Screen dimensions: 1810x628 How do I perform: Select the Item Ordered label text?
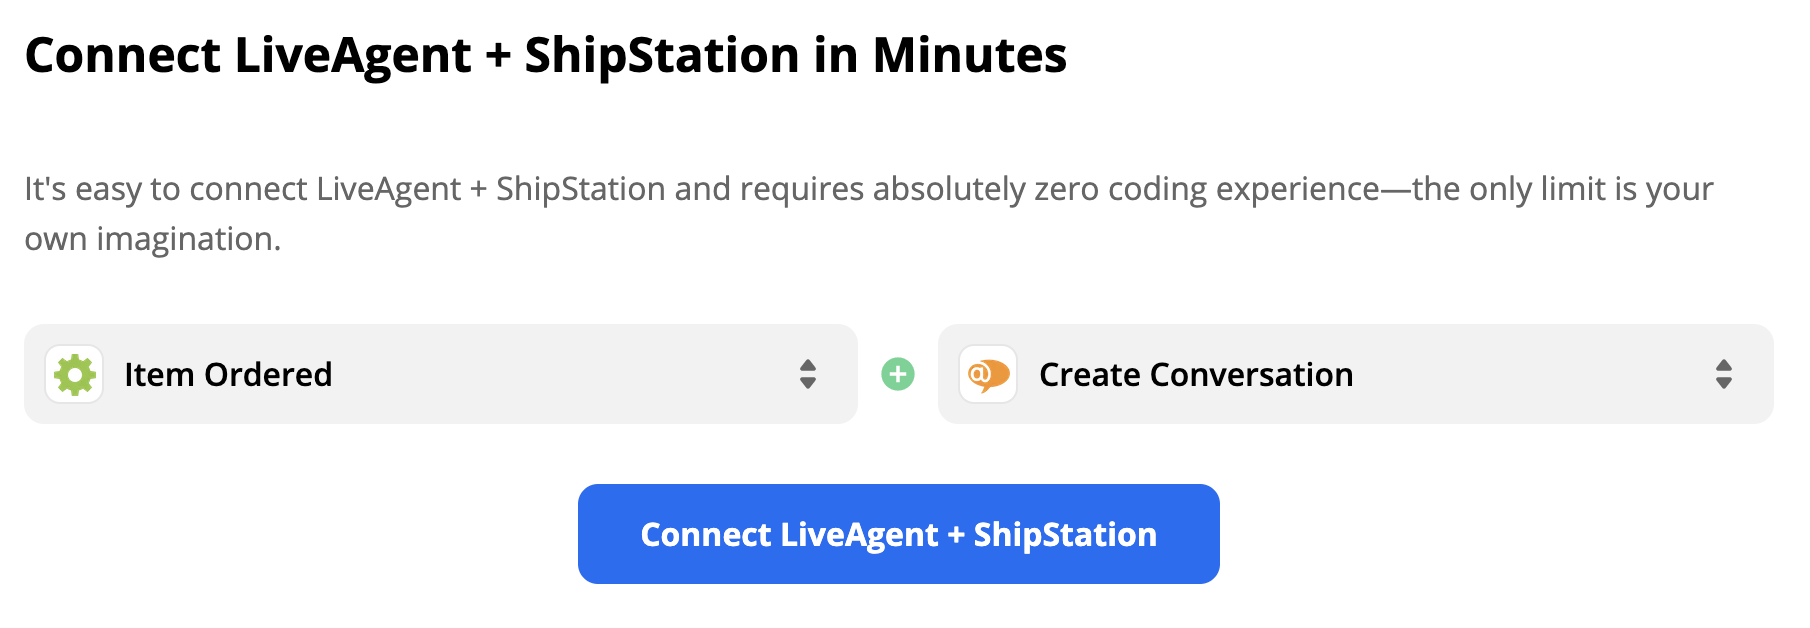228,374
